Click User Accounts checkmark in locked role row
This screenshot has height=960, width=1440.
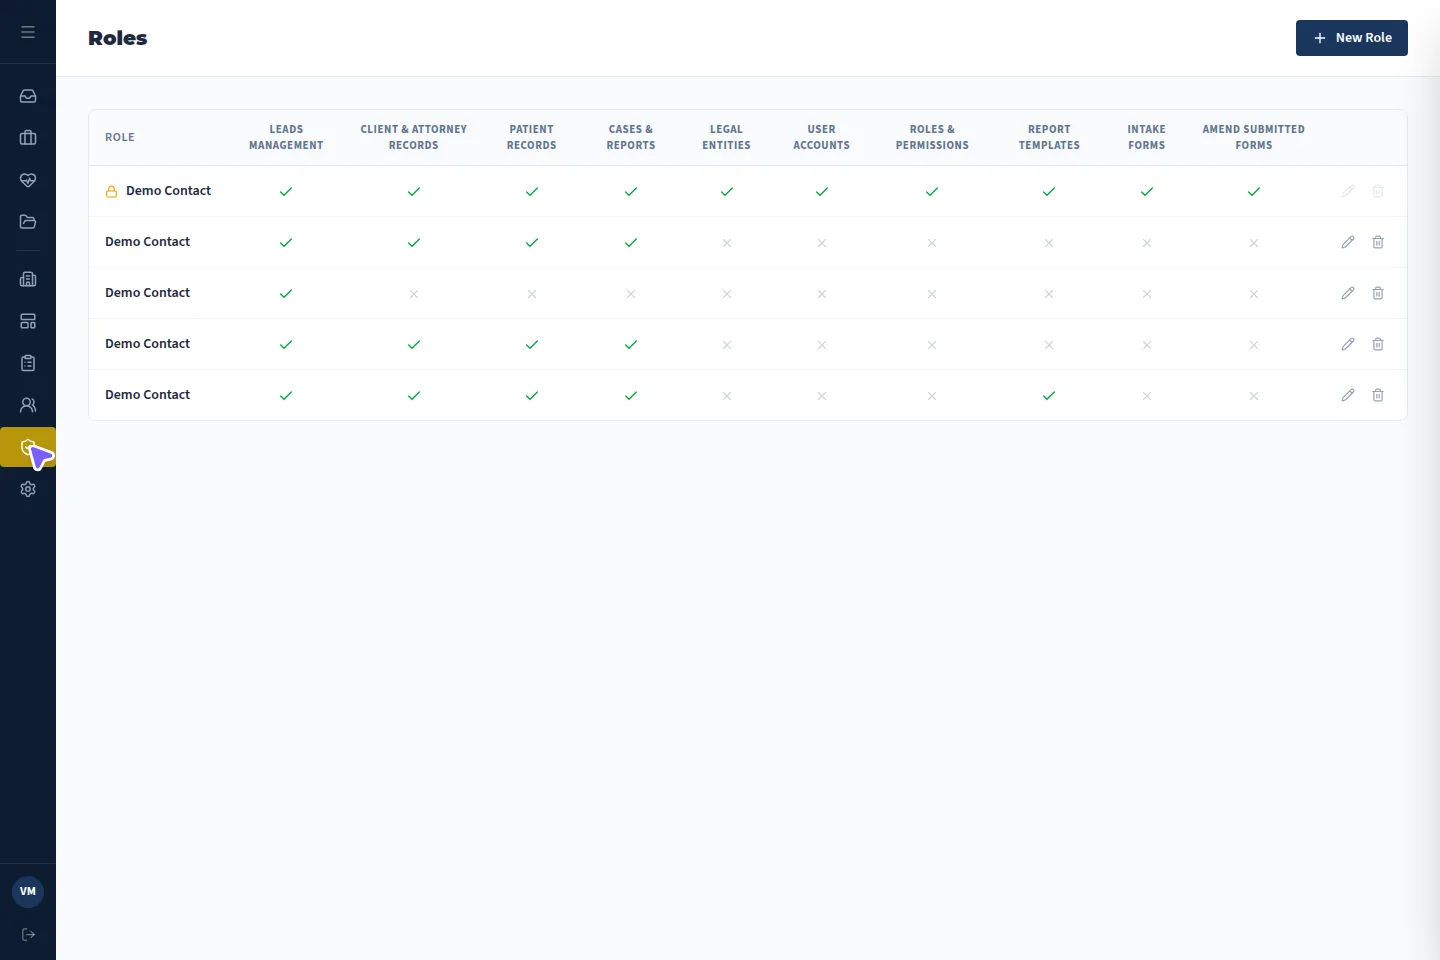pos(822,191)
